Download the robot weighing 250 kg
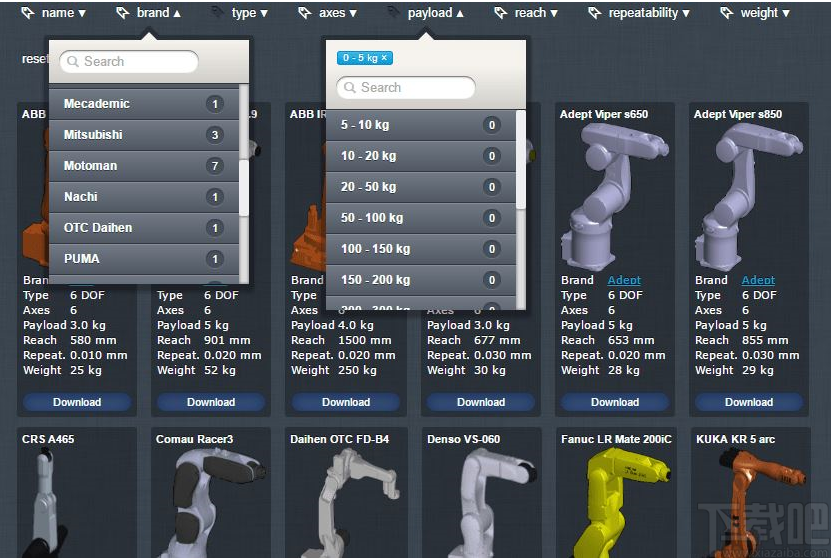The height and width of the screenshot is (558, 832). (x=346, y=403)
